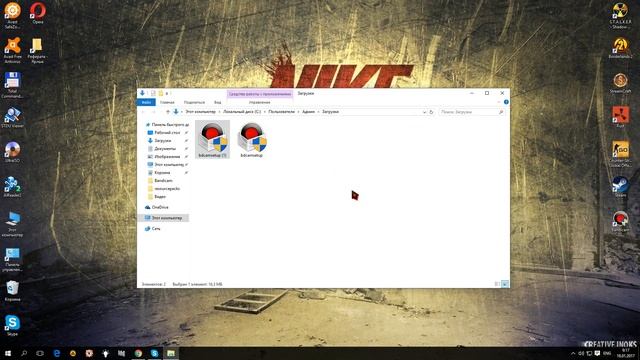The image size is (640, 360).
Task: Open the Bandicam desktop shortcut
Action: [620, 222]
